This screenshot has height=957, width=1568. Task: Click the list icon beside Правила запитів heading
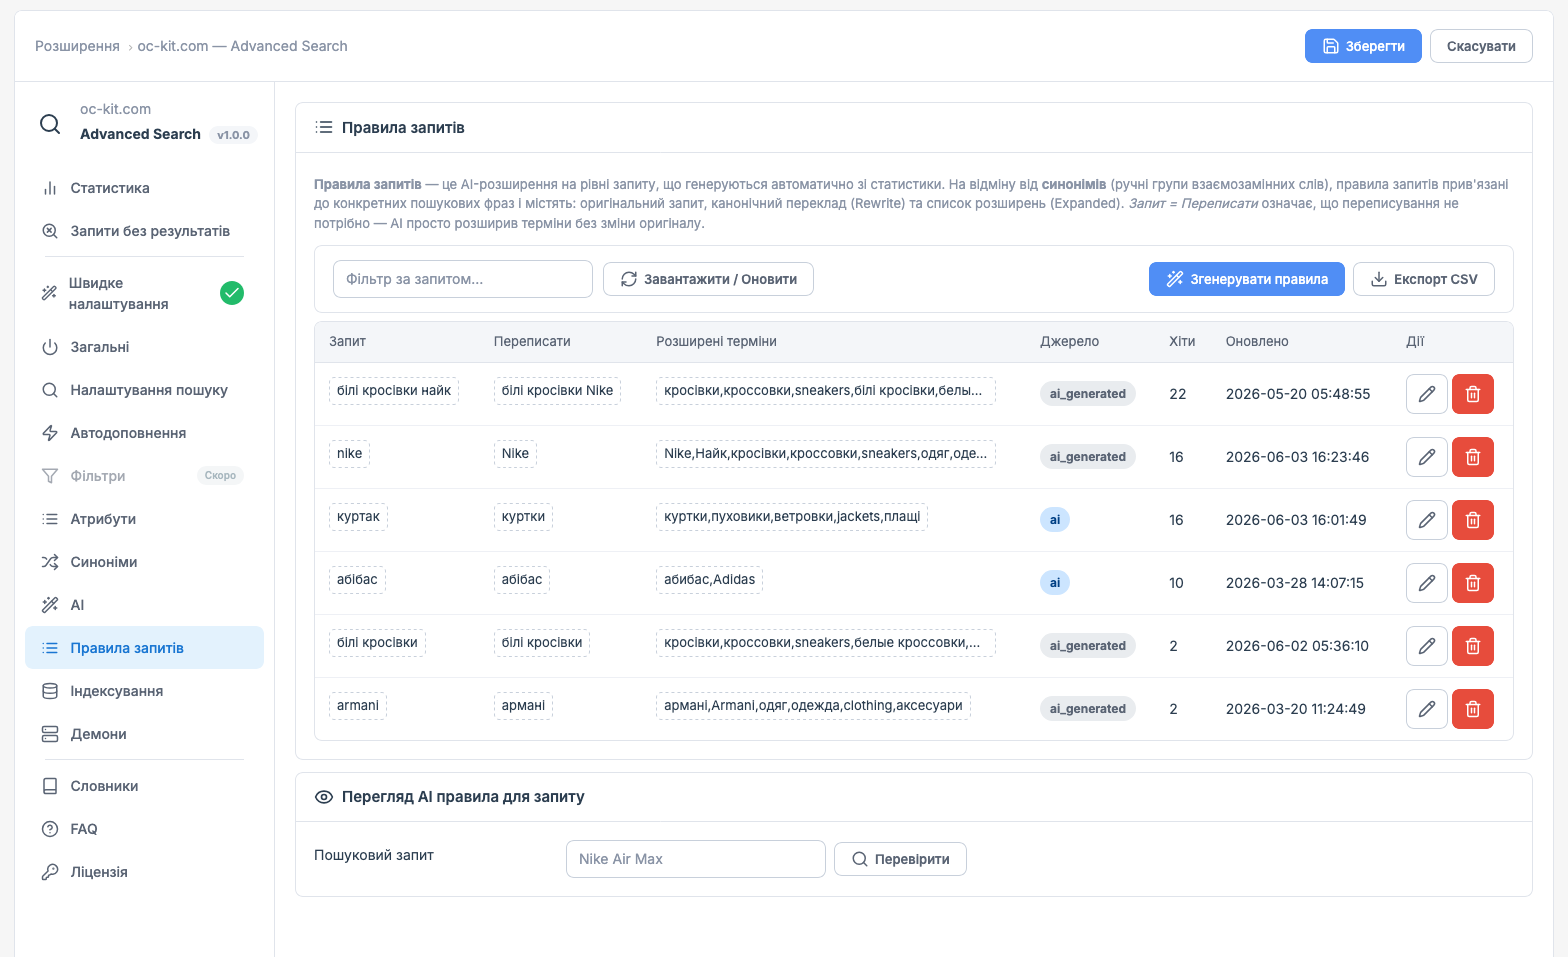click(324, 128)
